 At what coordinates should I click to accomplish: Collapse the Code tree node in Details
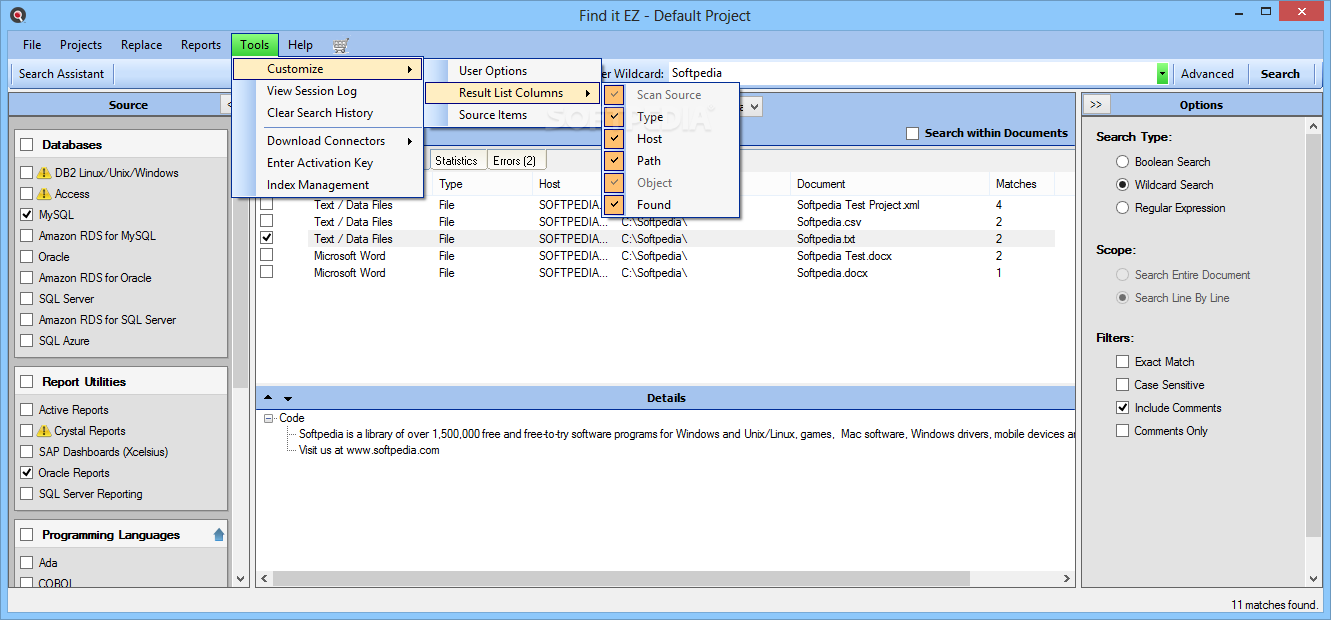(268, 419)
